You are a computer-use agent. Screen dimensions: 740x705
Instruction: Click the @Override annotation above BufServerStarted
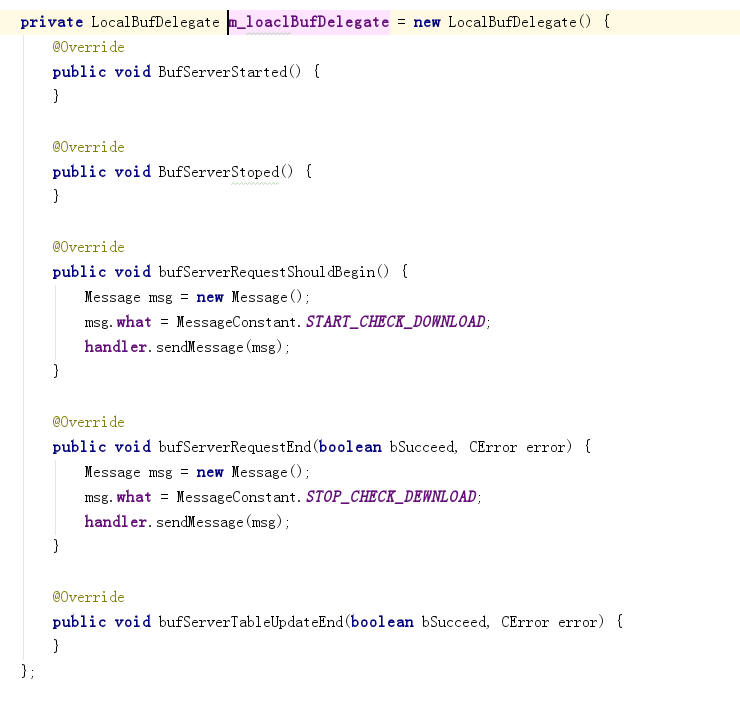[x=89, y=47]
